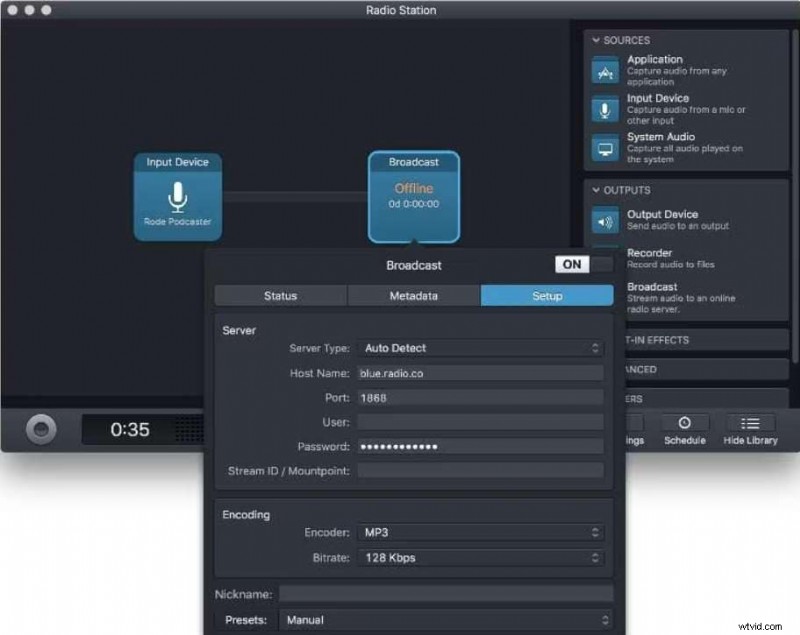Open the Schedule panel icon
800x635 pixels.
point(685,428)
